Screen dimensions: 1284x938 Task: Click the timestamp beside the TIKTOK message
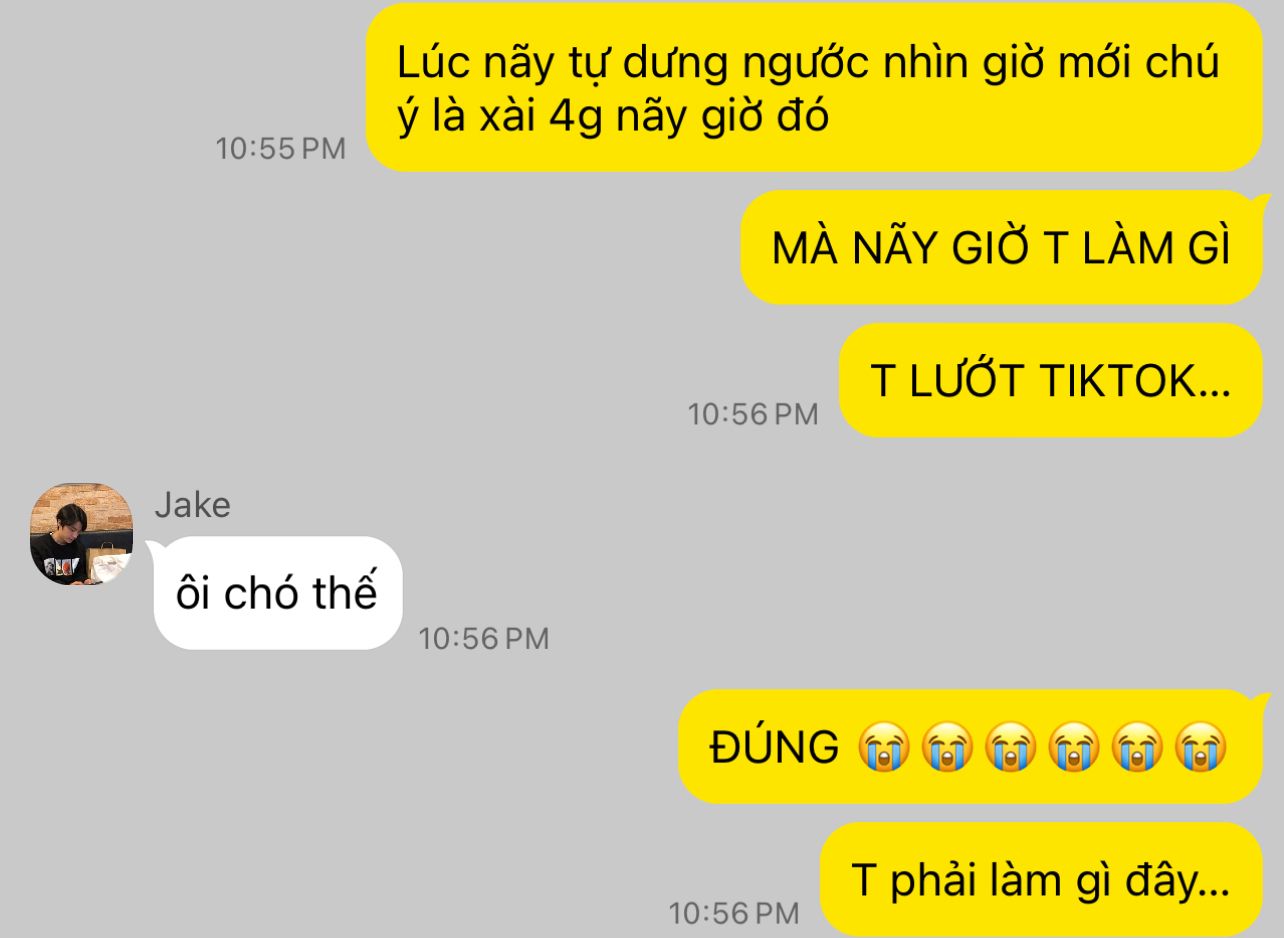(x=753, y=414)
